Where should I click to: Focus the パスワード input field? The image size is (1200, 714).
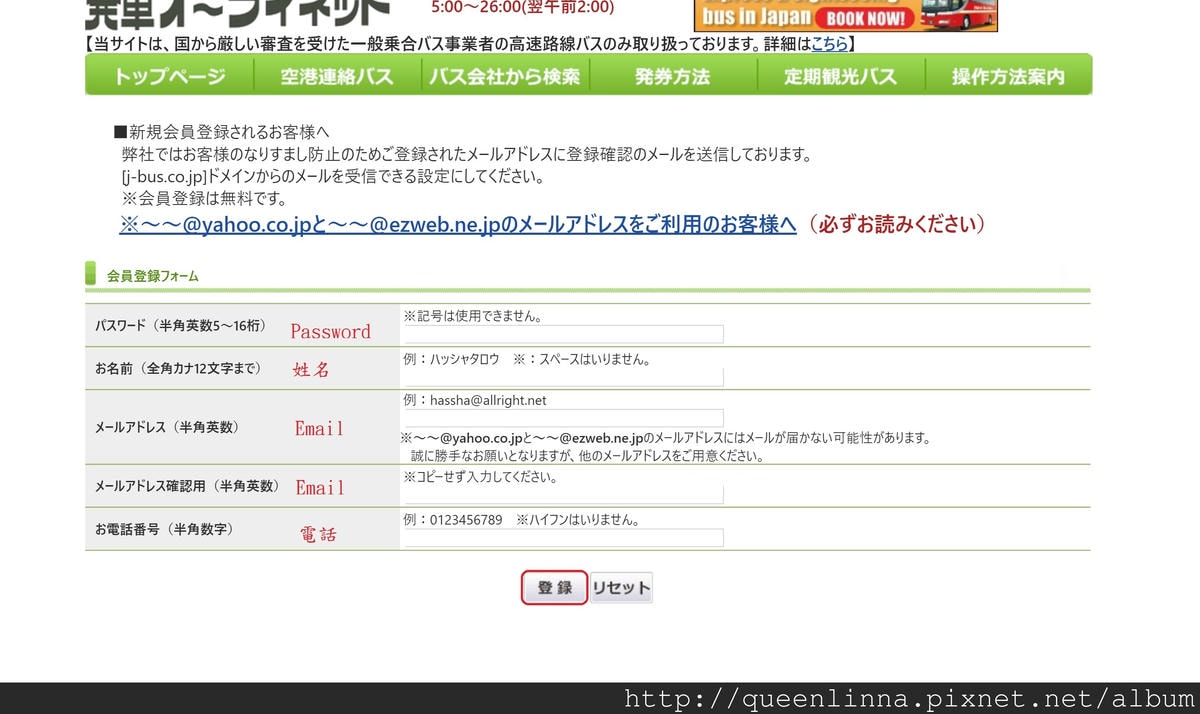[x=563, y=334]
